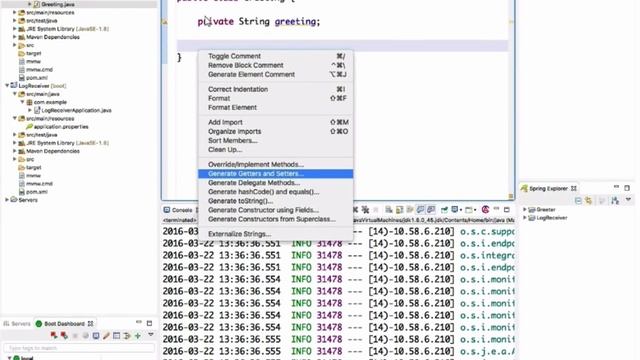Toggle show console when standard error changes

click(x=431, y=210)
